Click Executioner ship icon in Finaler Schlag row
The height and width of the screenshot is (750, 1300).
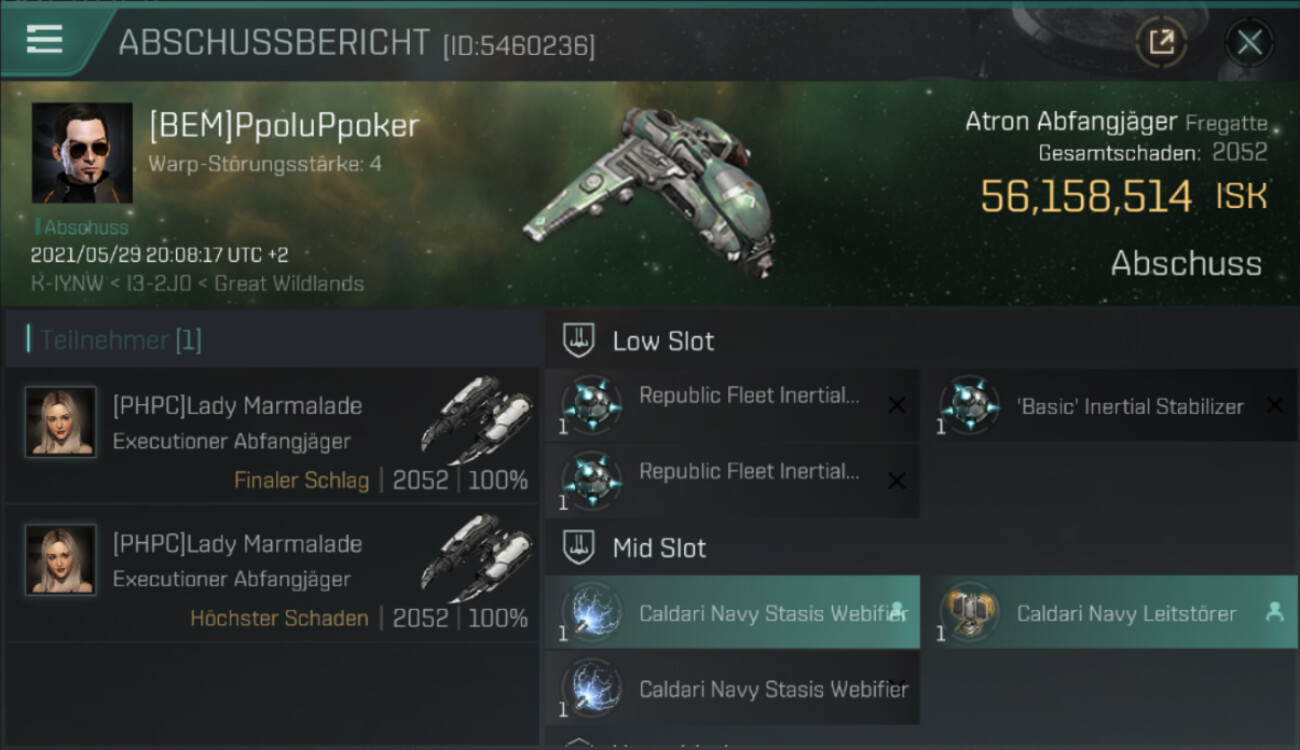(x=476, y=420)
